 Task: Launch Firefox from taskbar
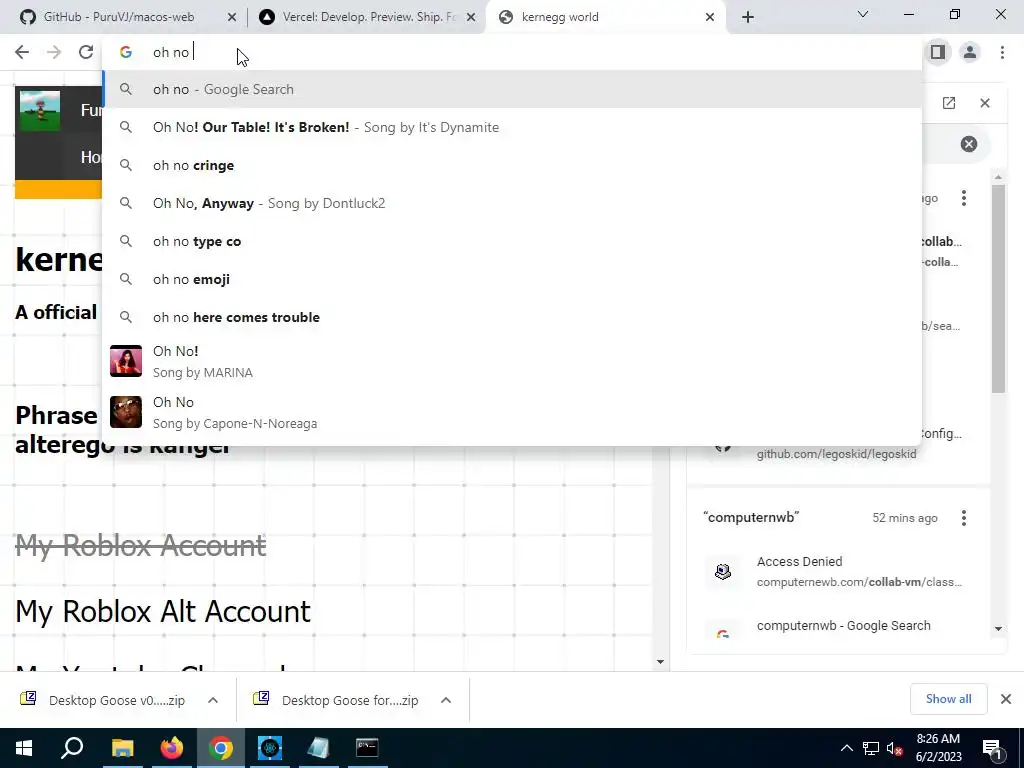click(x=172, y=748)
